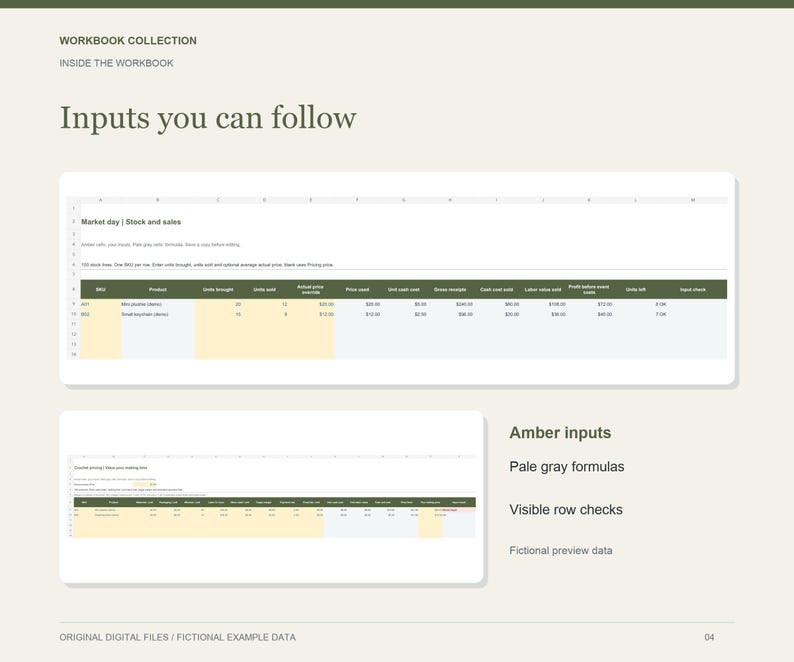Select the 'Crochet pricing' title in lower preview

tap(111, 468)
